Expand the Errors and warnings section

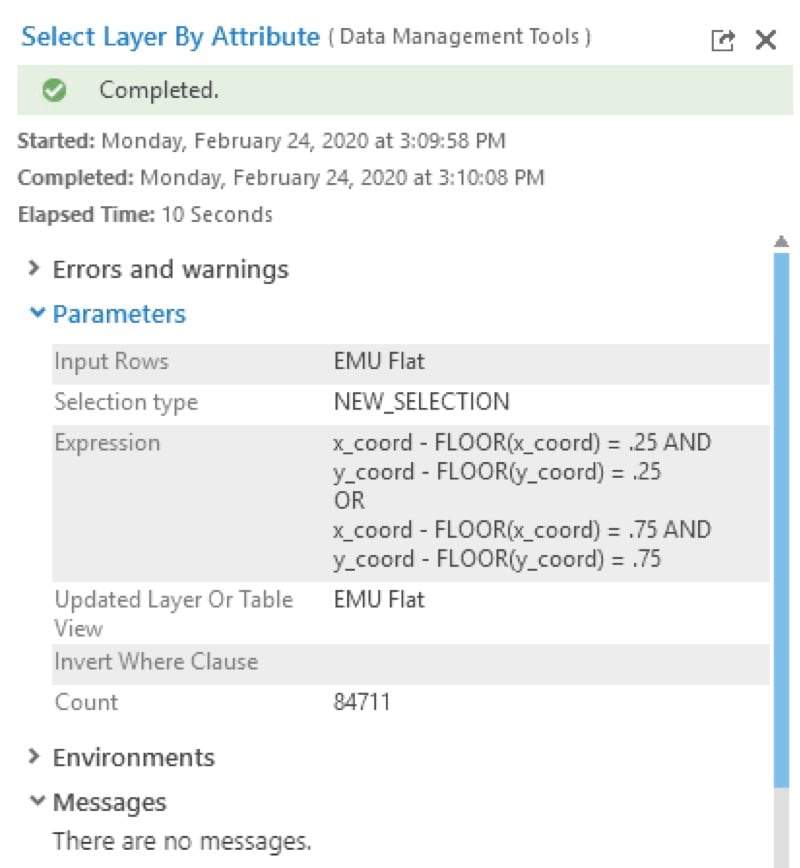[x=35, y=269]
